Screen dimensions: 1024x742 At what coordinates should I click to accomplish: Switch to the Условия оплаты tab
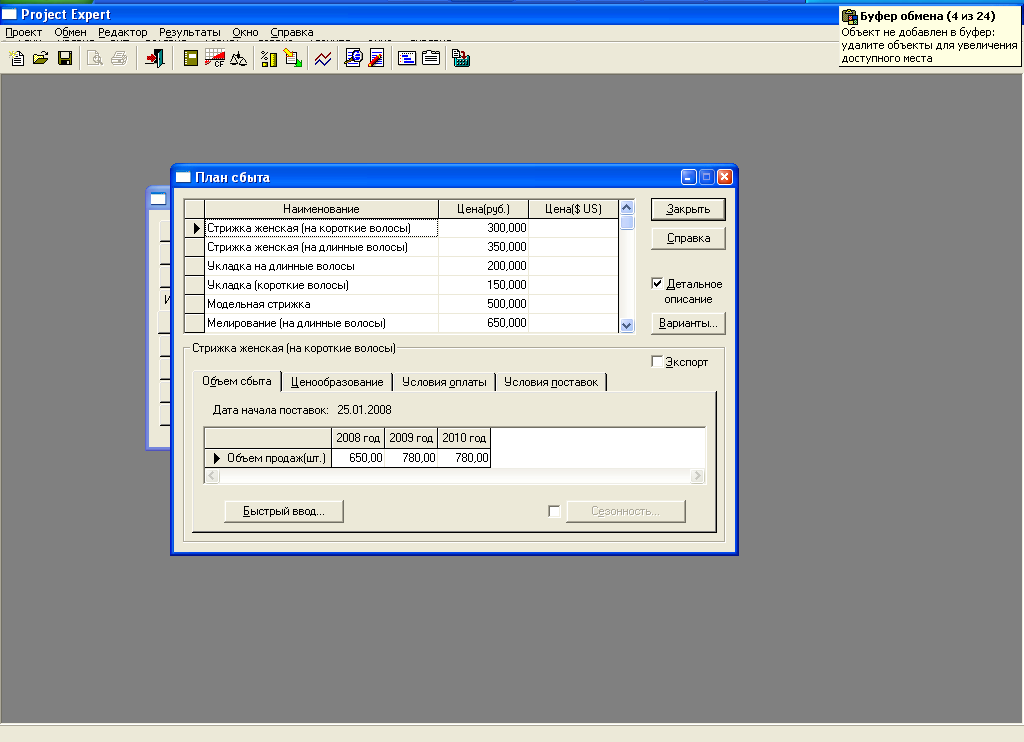[444, 382]
